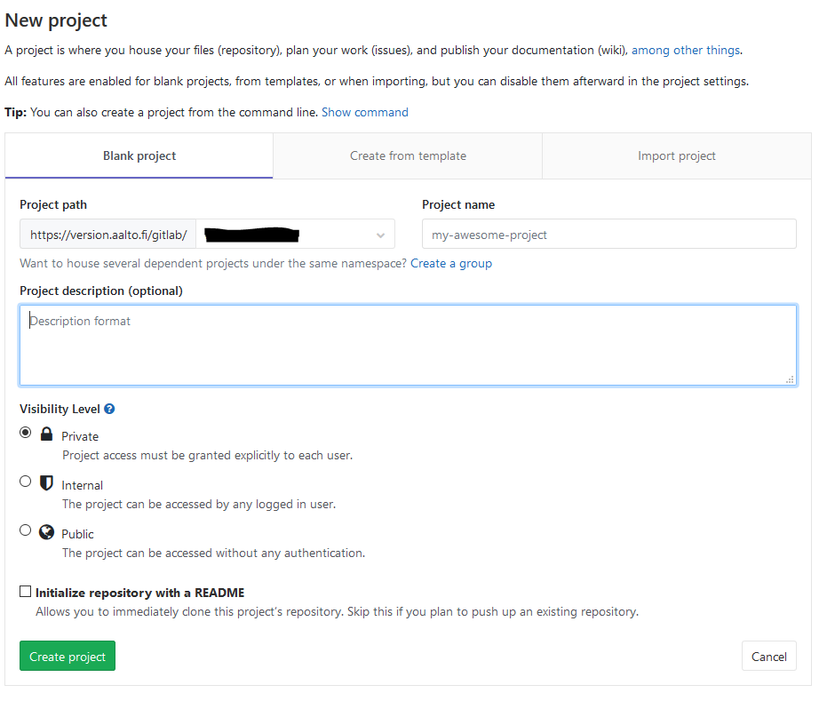Viewport: 819px width, 701px height.
Task: Click the Private lock icon
Action: (x=46, y=435)
